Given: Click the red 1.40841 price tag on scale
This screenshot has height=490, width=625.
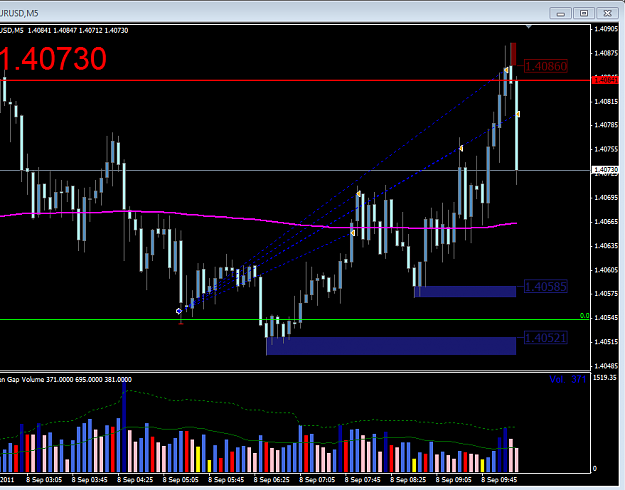Looking at the screenshot, I should click(606, 81).
